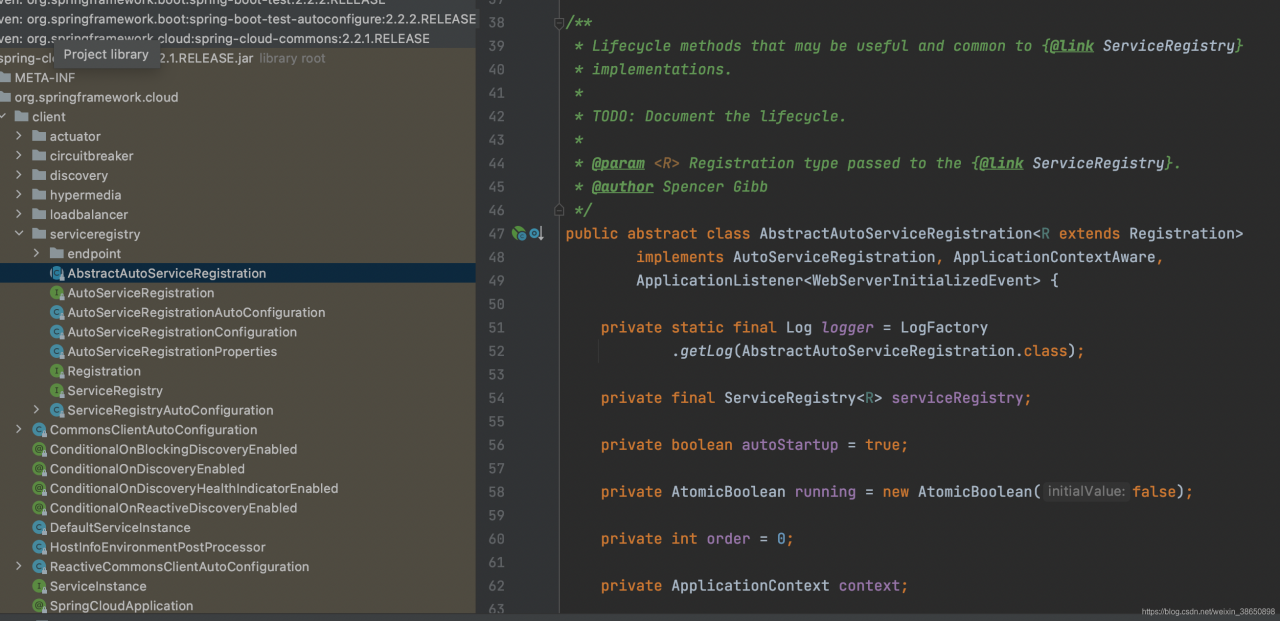Click the loadbalancer package folder icon
This screenshot has height=621, width=1280.
[39, 215]
